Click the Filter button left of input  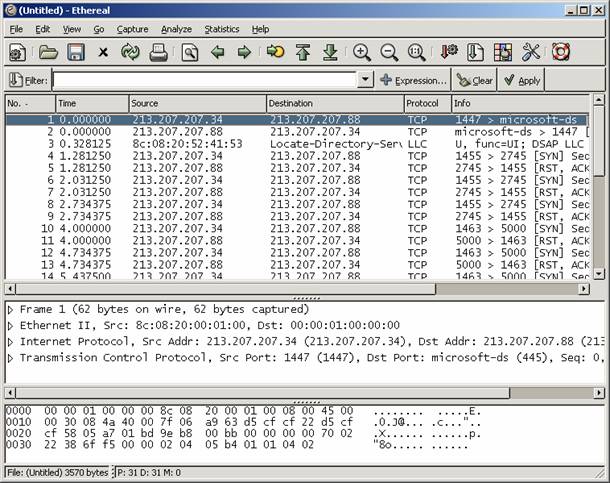tap(28, 80)
